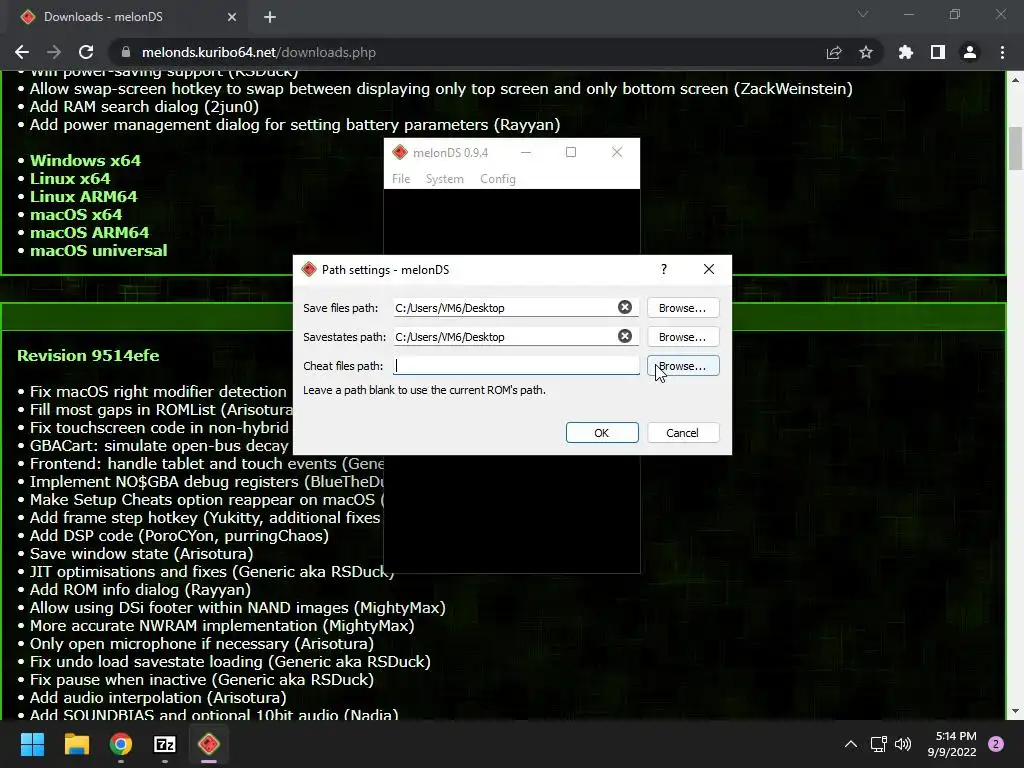Share this page icon in address bar
The width and height of the screenshot is (1024, 768).
pyautogui.click(x=834, y=52)
